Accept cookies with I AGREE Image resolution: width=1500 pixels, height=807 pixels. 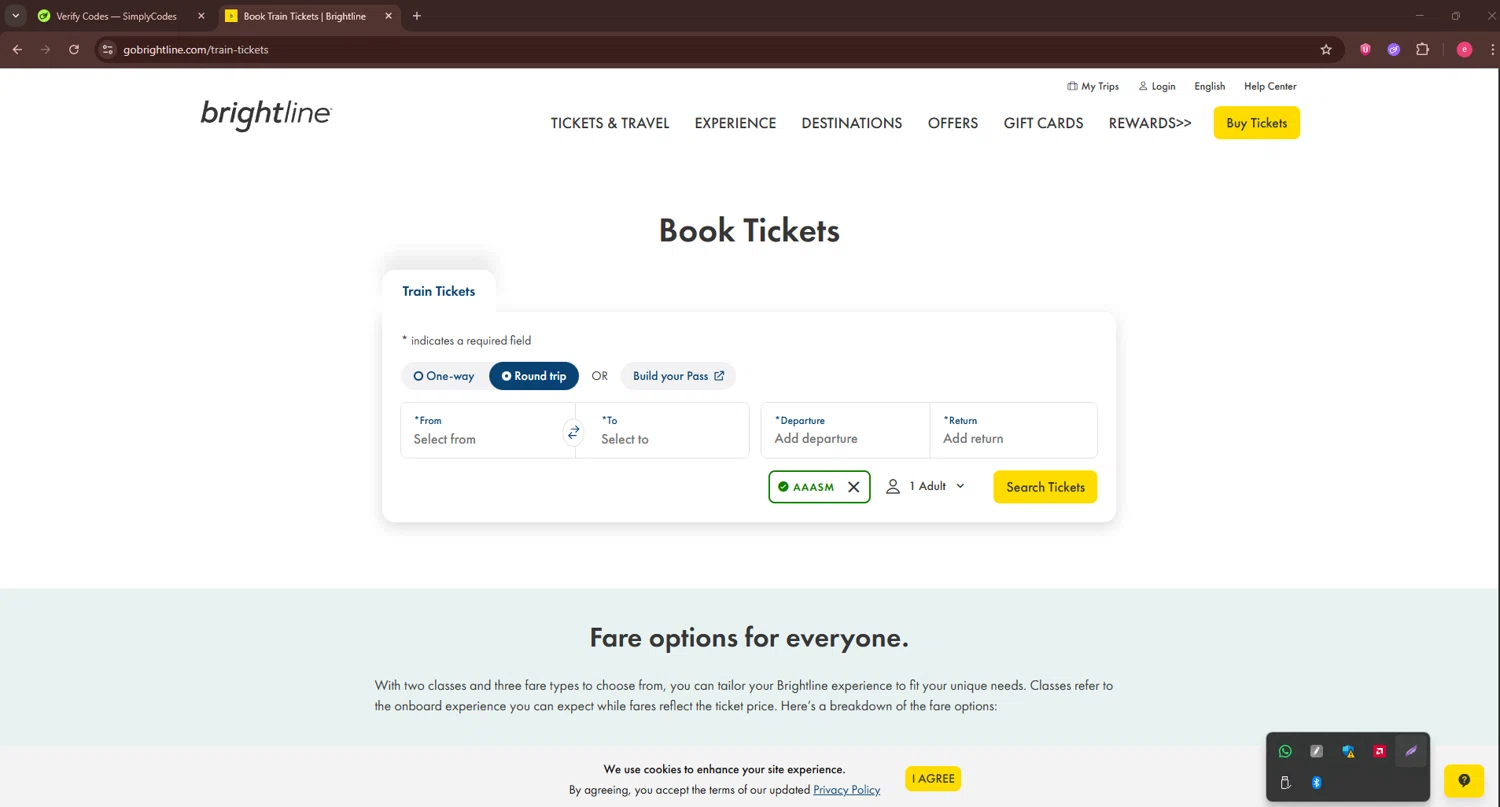[x=933, y=779]
